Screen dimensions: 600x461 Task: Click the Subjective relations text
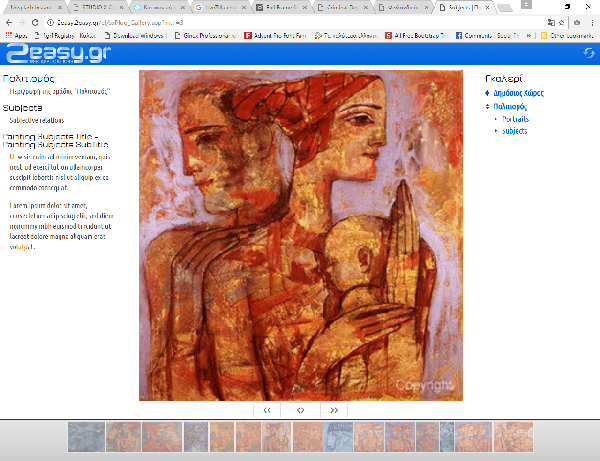pos(37,120)
